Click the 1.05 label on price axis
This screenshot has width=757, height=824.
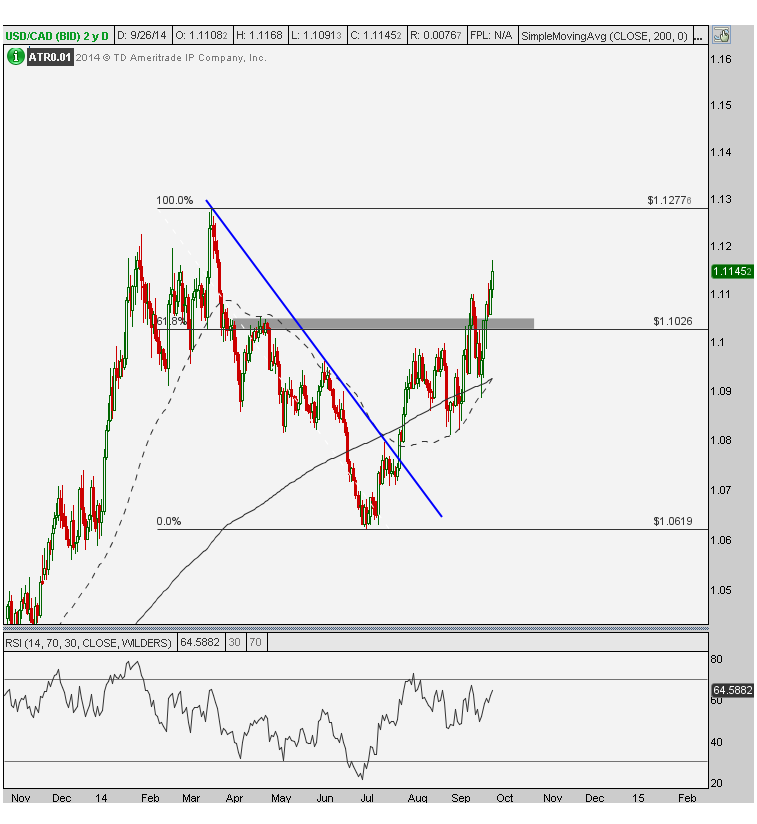(x=721, y=590)
